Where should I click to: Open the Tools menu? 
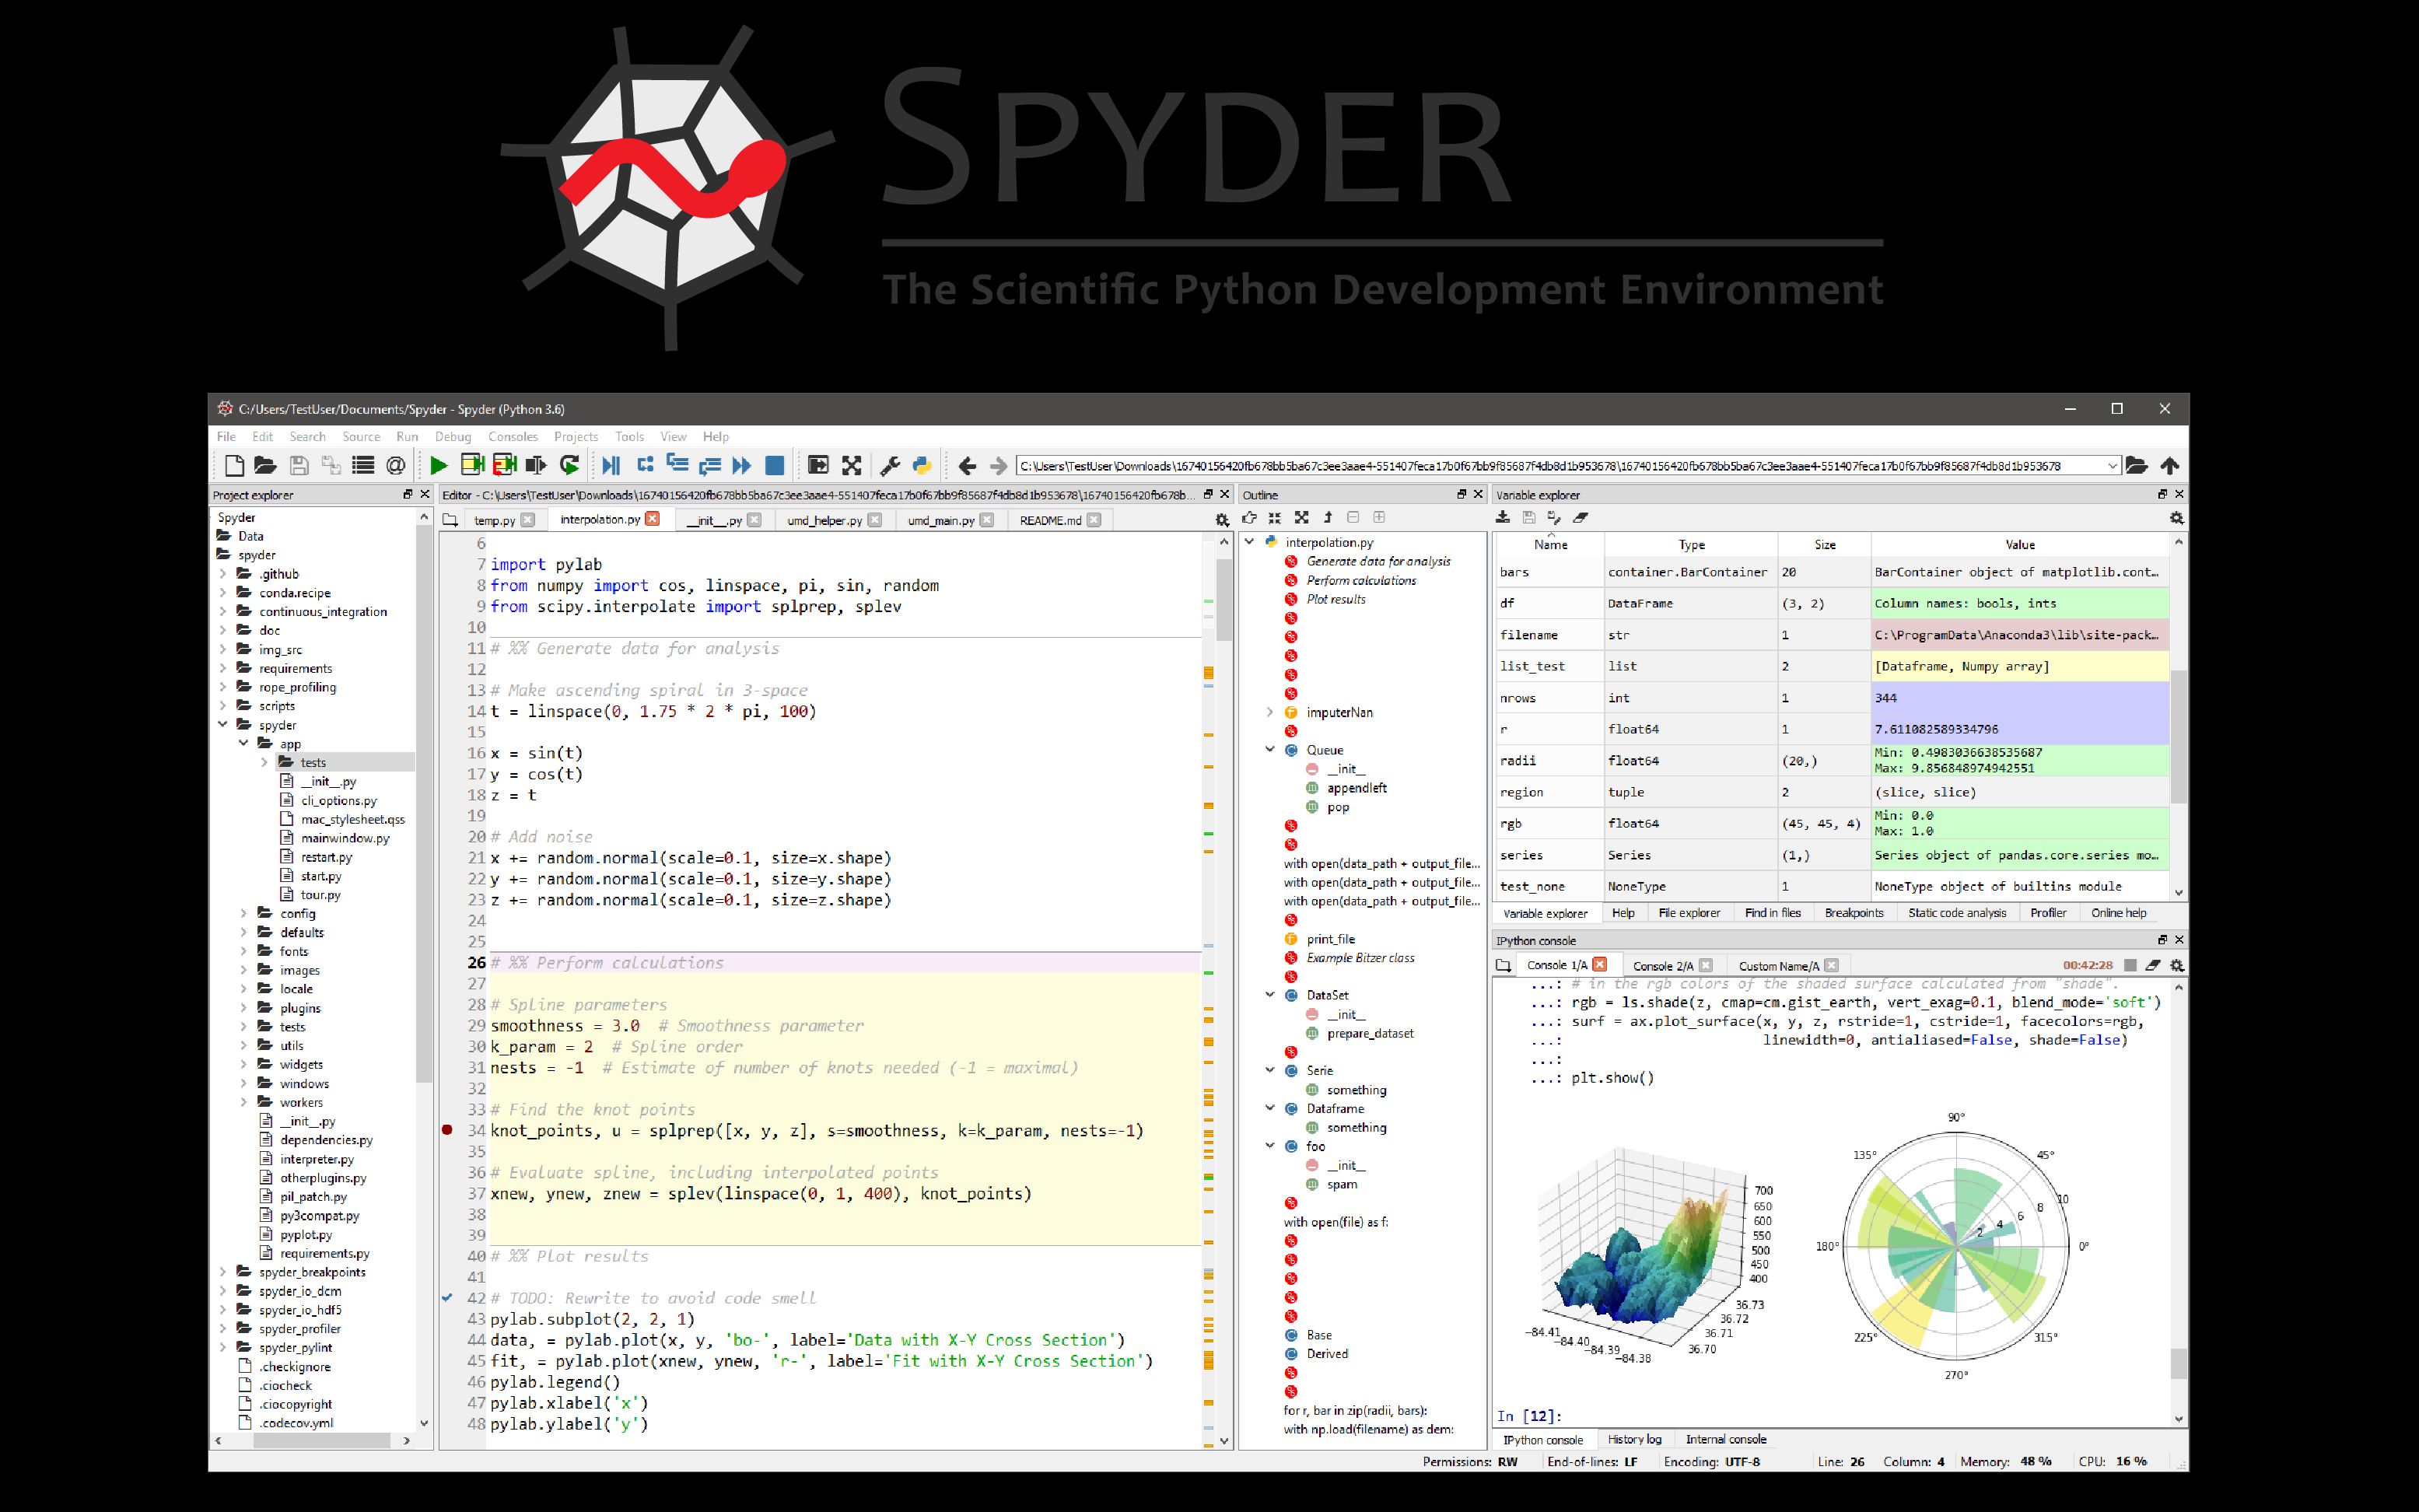pyautogui.click(x=630, y=437)
